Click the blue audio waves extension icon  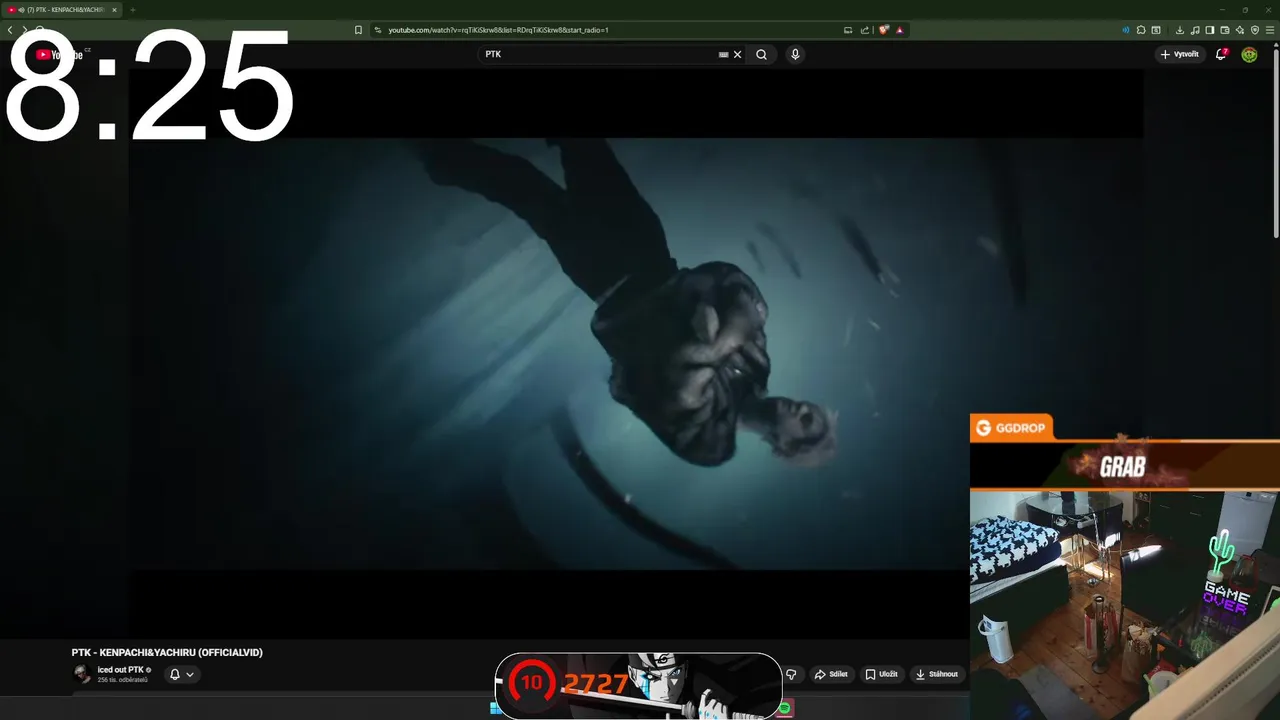pos(1126,30)
